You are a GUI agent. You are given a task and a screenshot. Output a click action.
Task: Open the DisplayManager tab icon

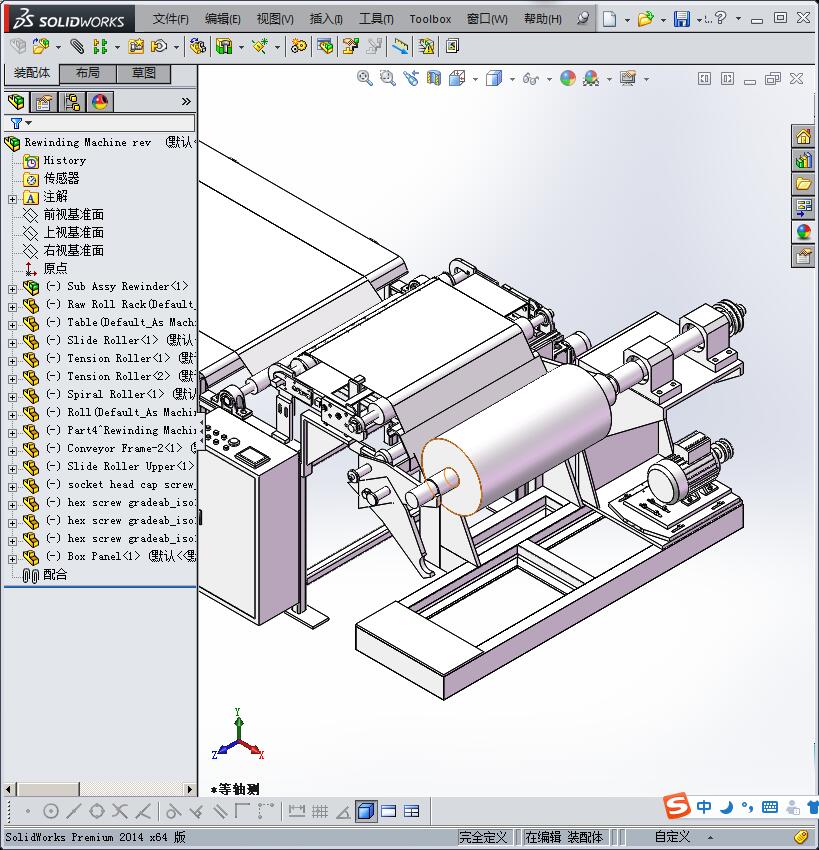coord(100,102)
